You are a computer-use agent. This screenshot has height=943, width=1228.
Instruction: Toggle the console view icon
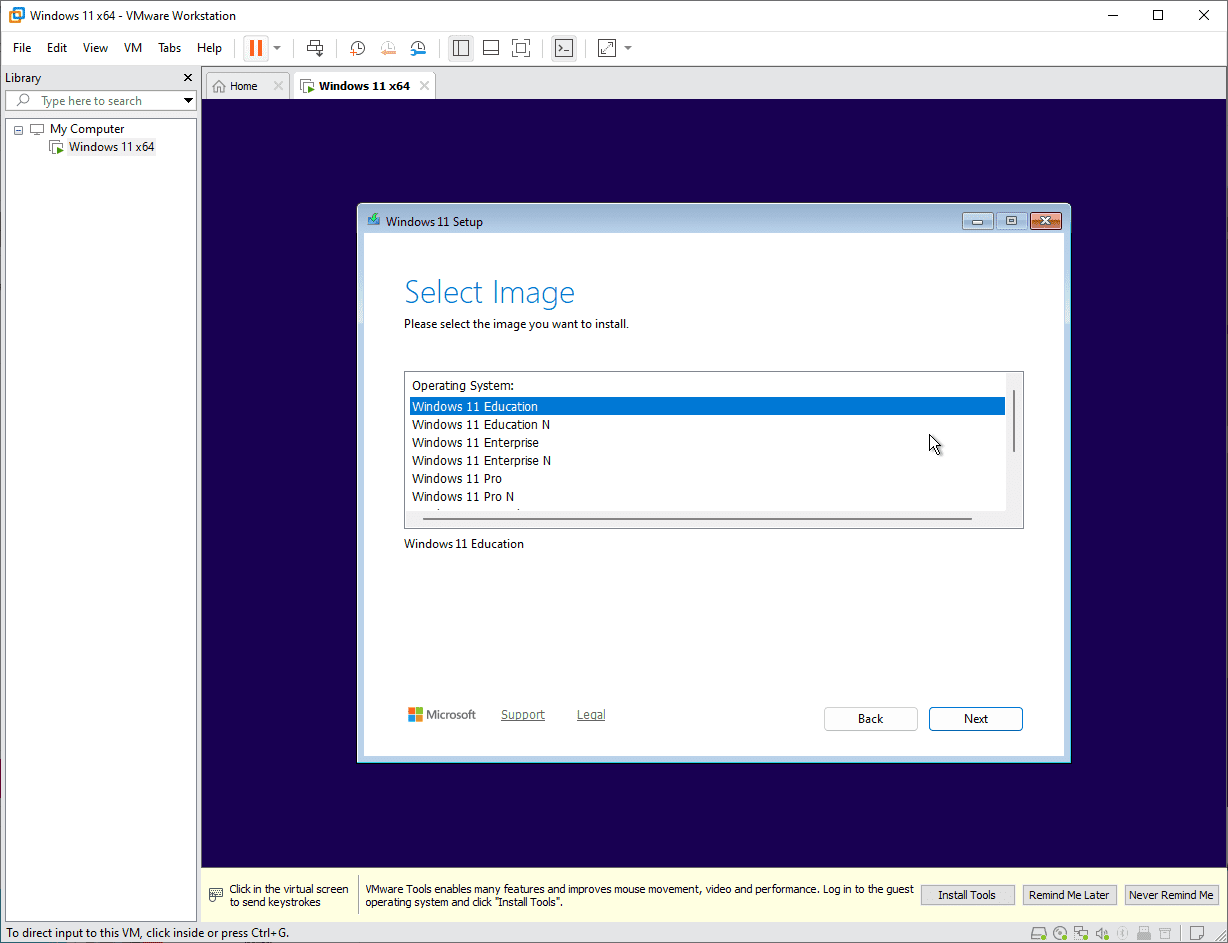tap(564, 48)
